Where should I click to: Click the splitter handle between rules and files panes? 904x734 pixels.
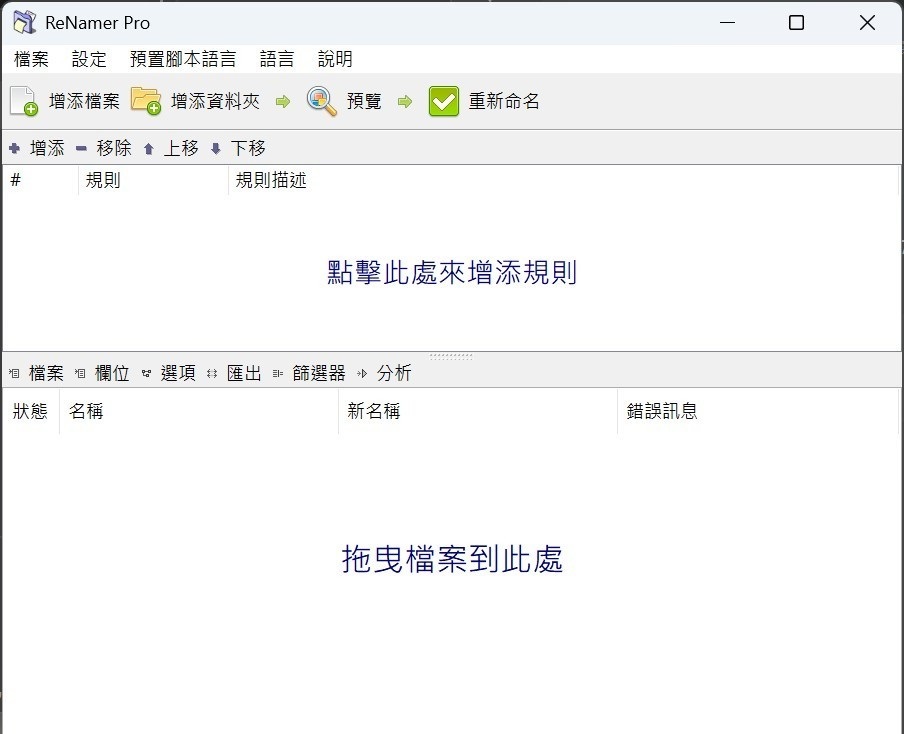point(452,356)
